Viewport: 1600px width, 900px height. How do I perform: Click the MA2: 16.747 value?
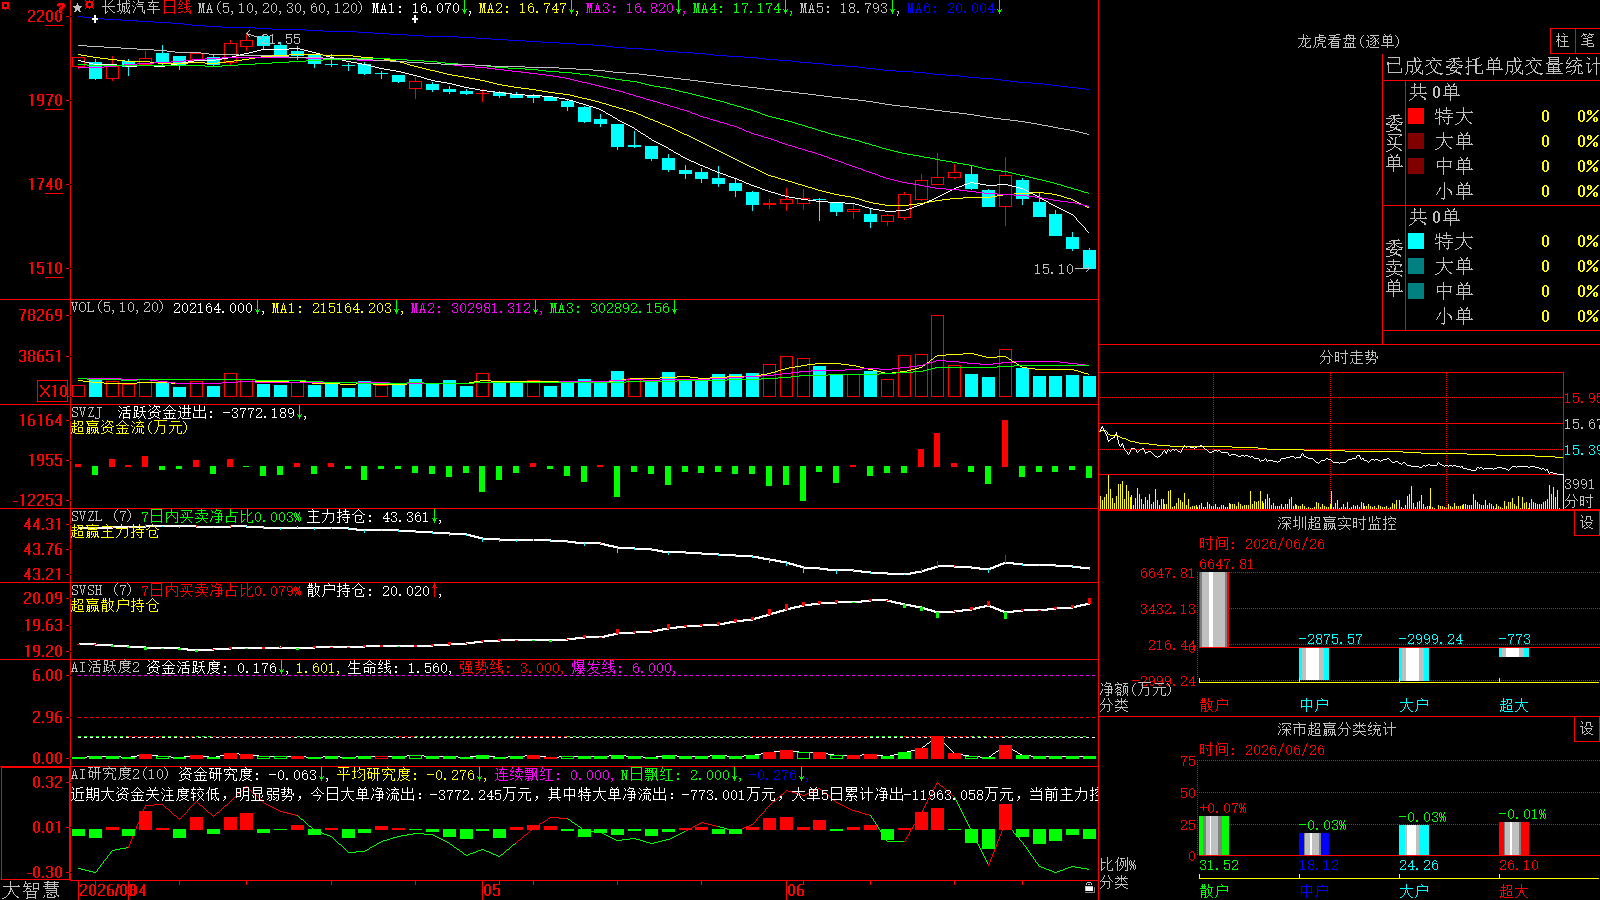pos(527,8)
